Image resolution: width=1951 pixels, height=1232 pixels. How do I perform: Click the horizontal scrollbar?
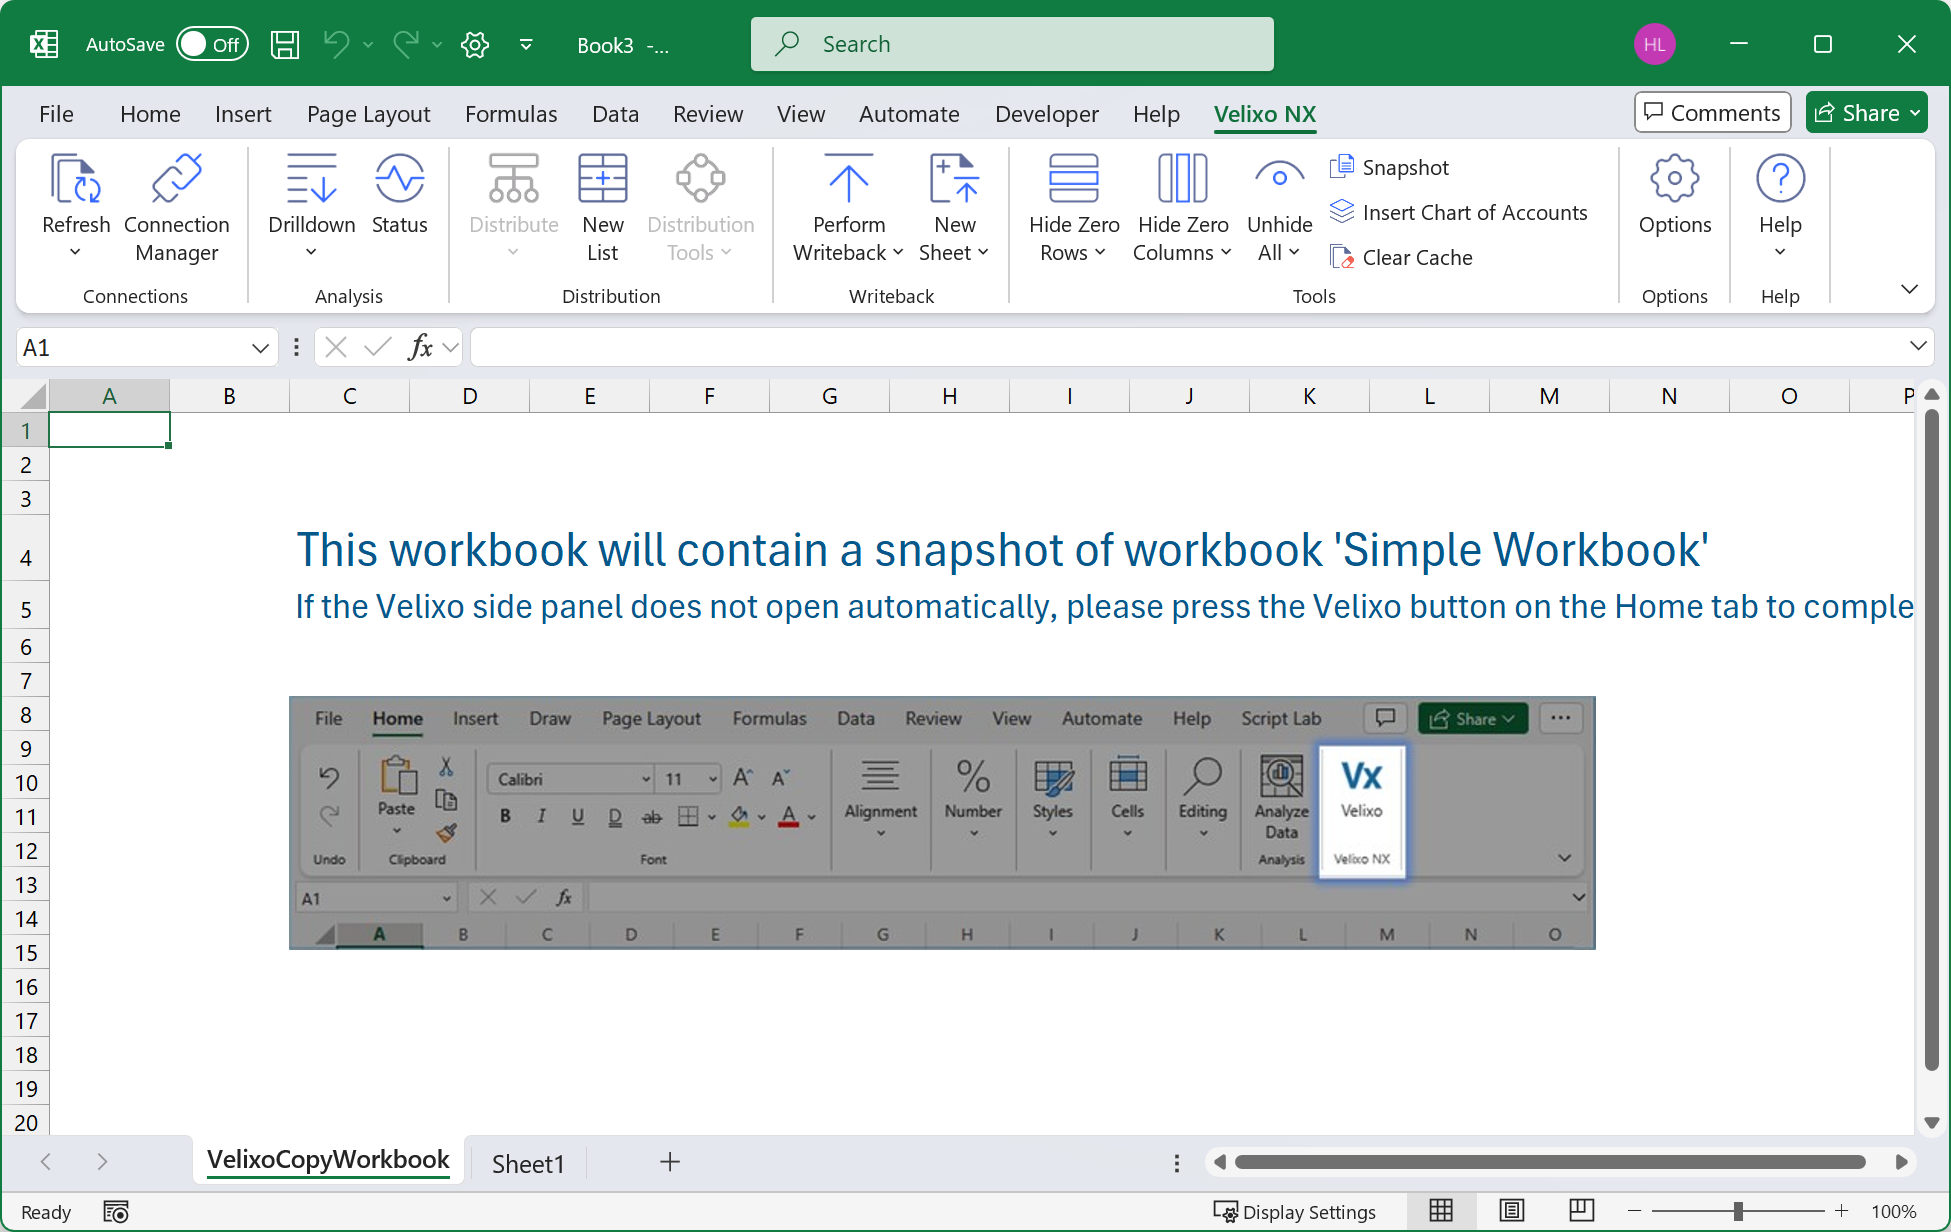pos(1550,1162)
